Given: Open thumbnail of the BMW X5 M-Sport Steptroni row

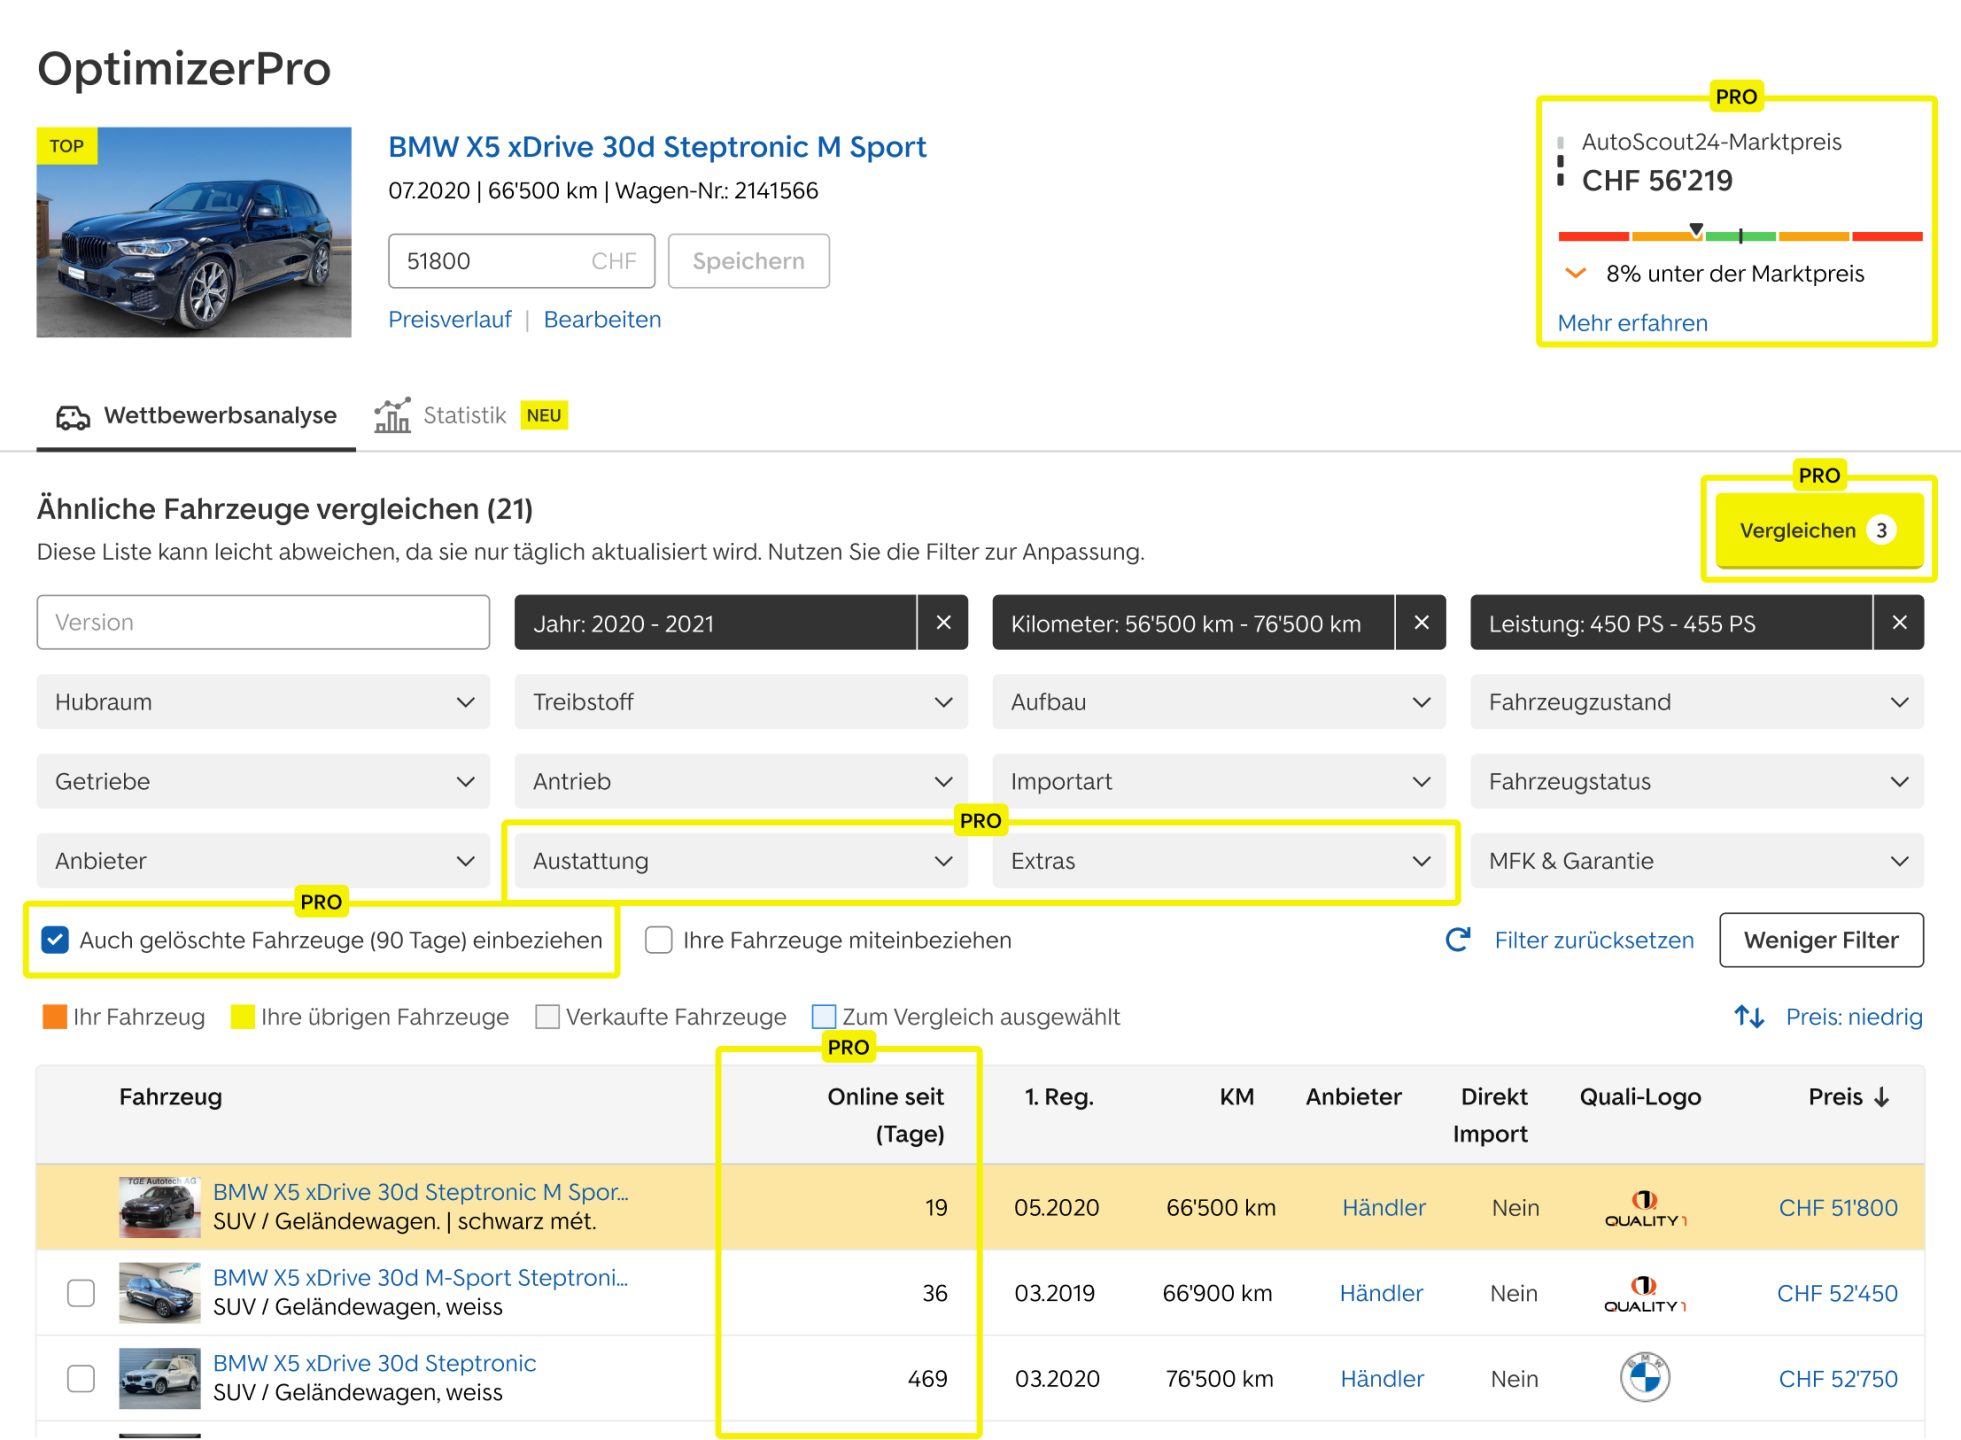Looking at the screenshot, I should tap(159, 1292).
